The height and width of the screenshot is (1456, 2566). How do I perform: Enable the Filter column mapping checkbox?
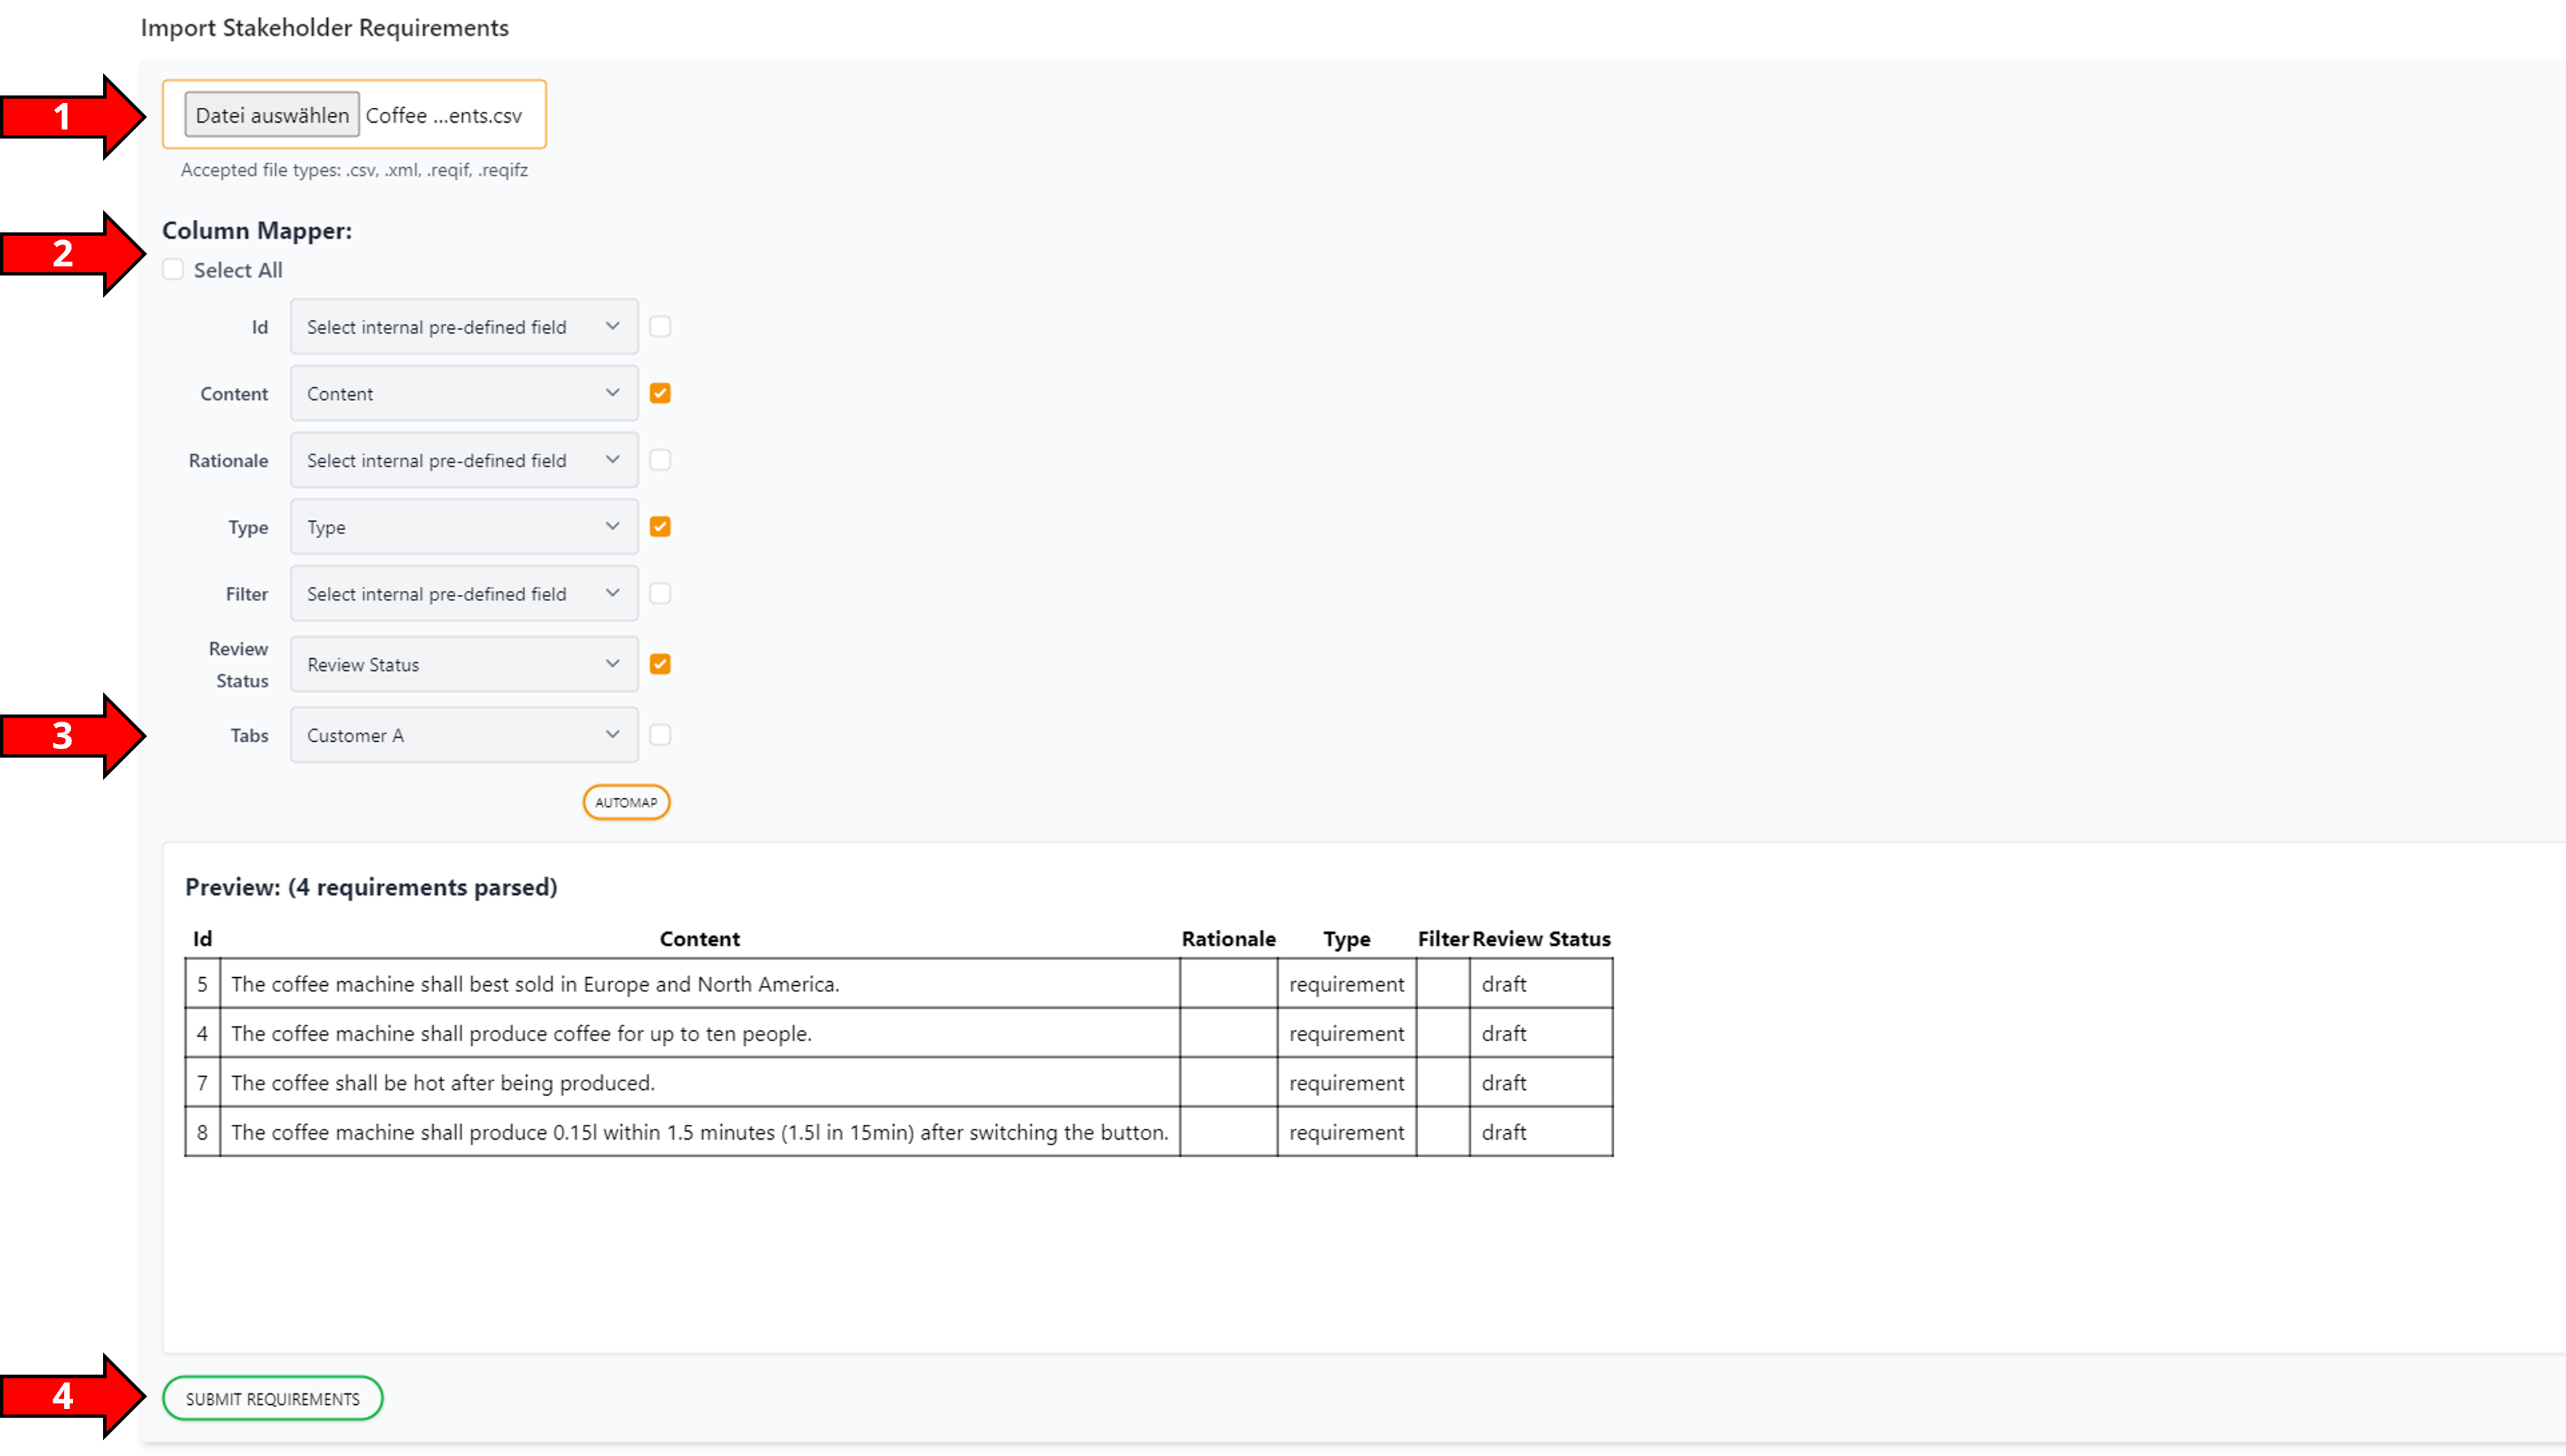coord(660,593)
